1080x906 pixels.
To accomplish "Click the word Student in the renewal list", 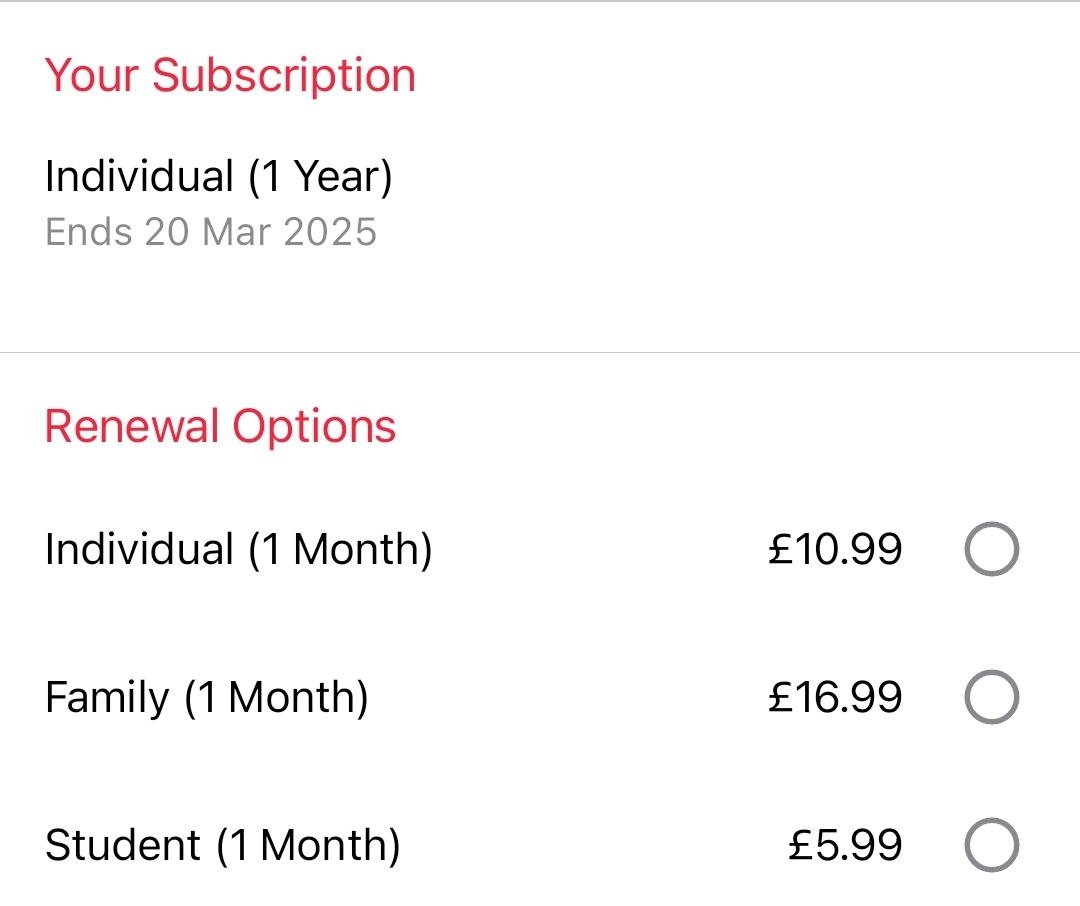I will point(123,845).
